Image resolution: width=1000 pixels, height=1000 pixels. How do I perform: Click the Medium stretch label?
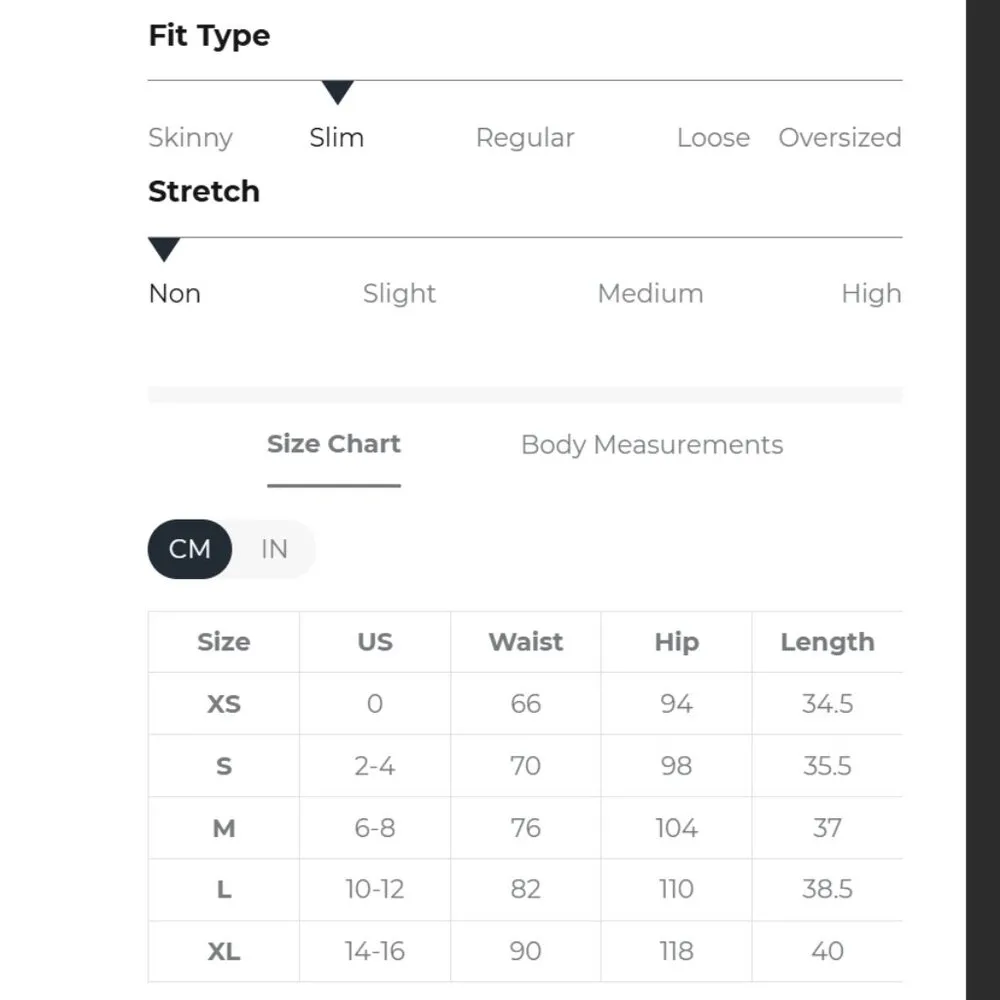point(650,294)
